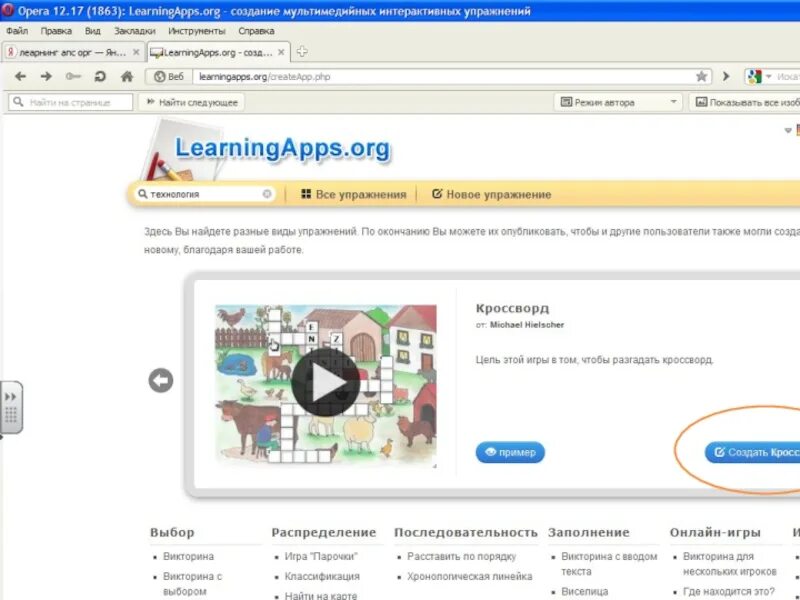Open the language selector arrow at top right

pyautogui.click(x=788, y=131)
